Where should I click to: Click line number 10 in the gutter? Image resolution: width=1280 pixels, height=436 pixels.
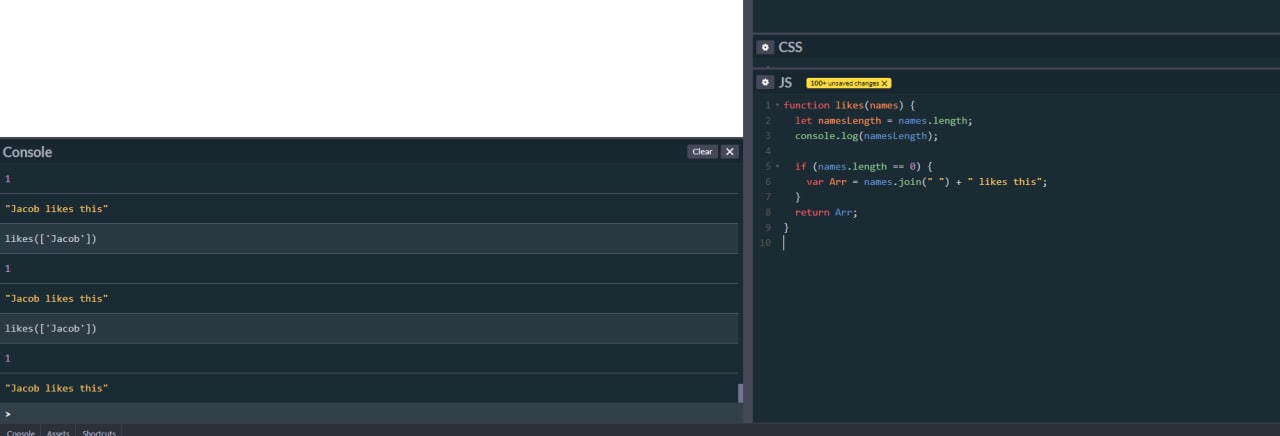766,243
